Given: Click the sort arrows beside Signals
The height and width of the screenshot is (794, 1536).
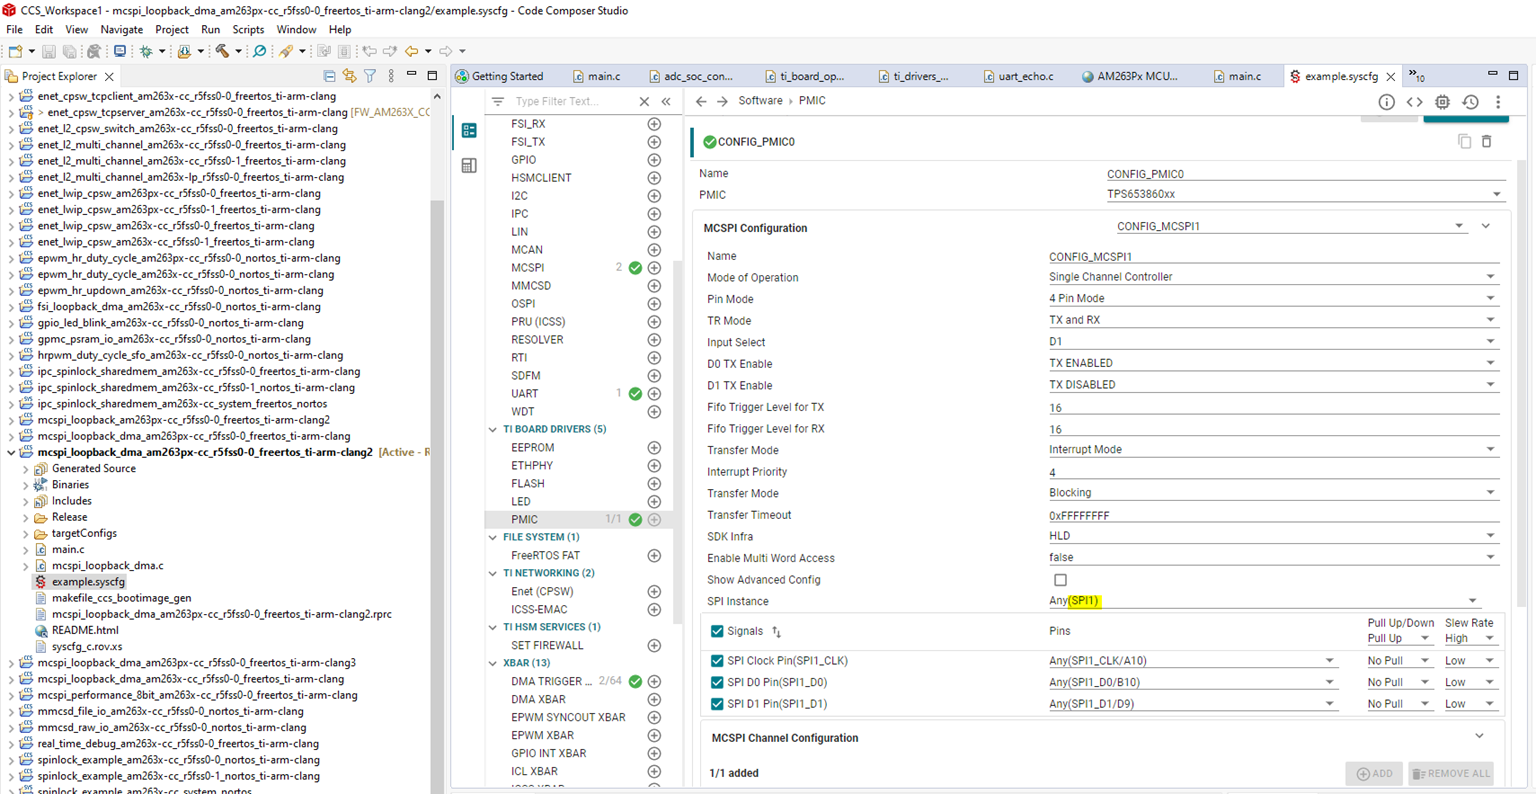Looking at the screenshot, I should point(777,632).
